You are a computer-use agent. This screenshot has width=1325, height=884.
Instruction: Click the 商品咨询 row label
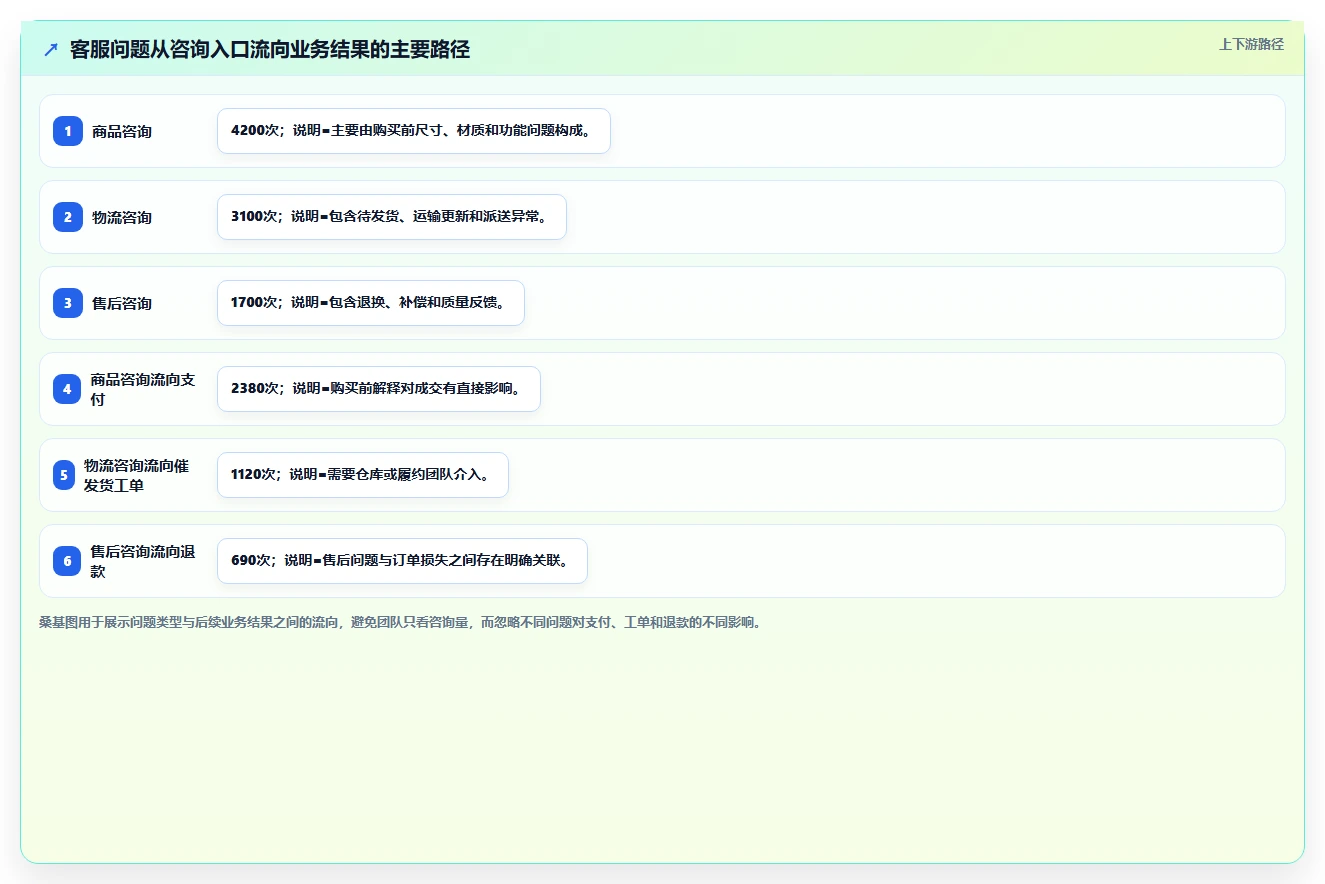122,131
